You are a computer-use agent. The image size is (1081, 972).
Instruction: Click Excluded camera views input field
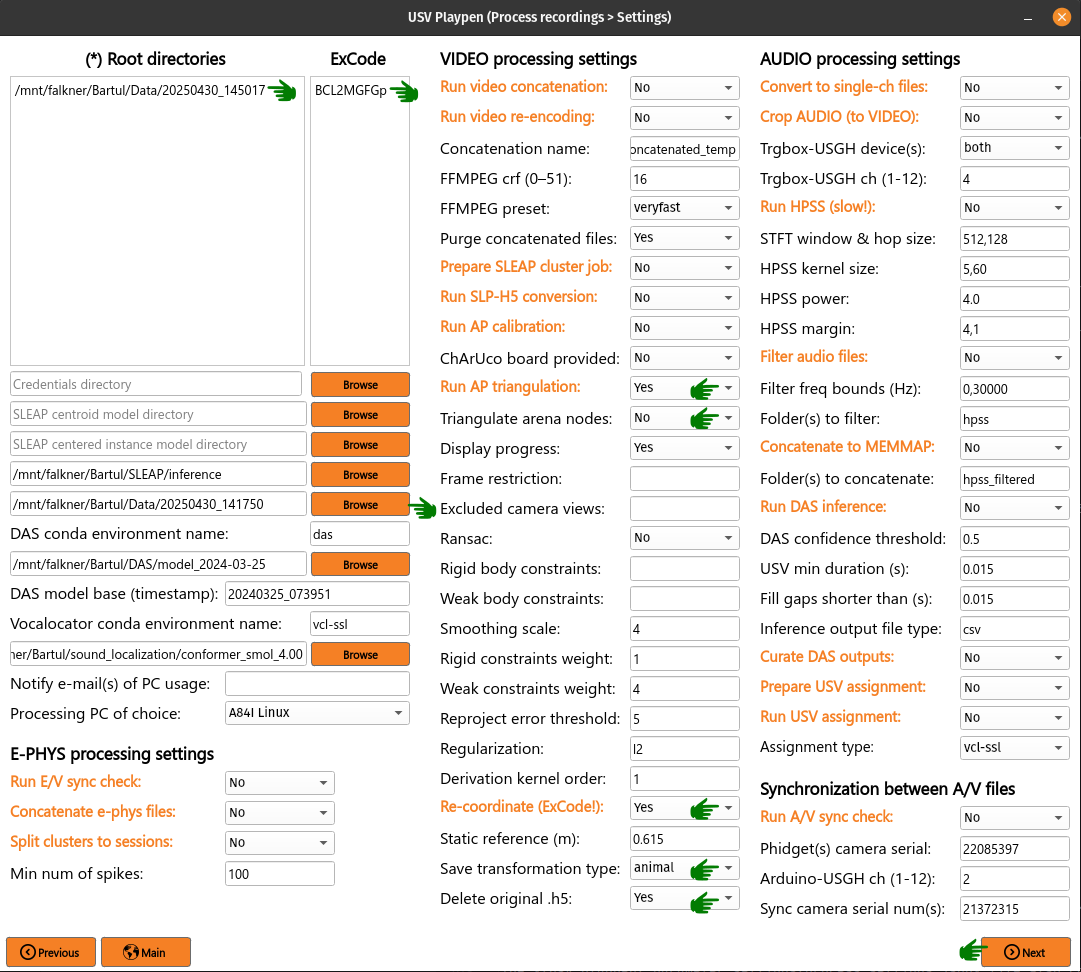[684, 509]
